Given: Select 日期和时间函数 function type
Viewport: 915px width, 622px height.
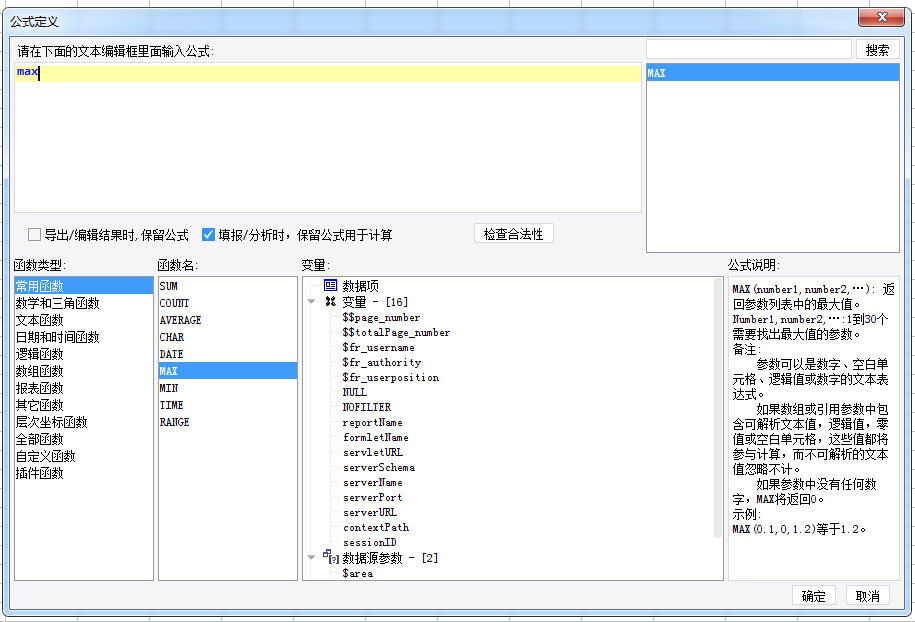Looking at the screenshot, I should coord(84,337).
